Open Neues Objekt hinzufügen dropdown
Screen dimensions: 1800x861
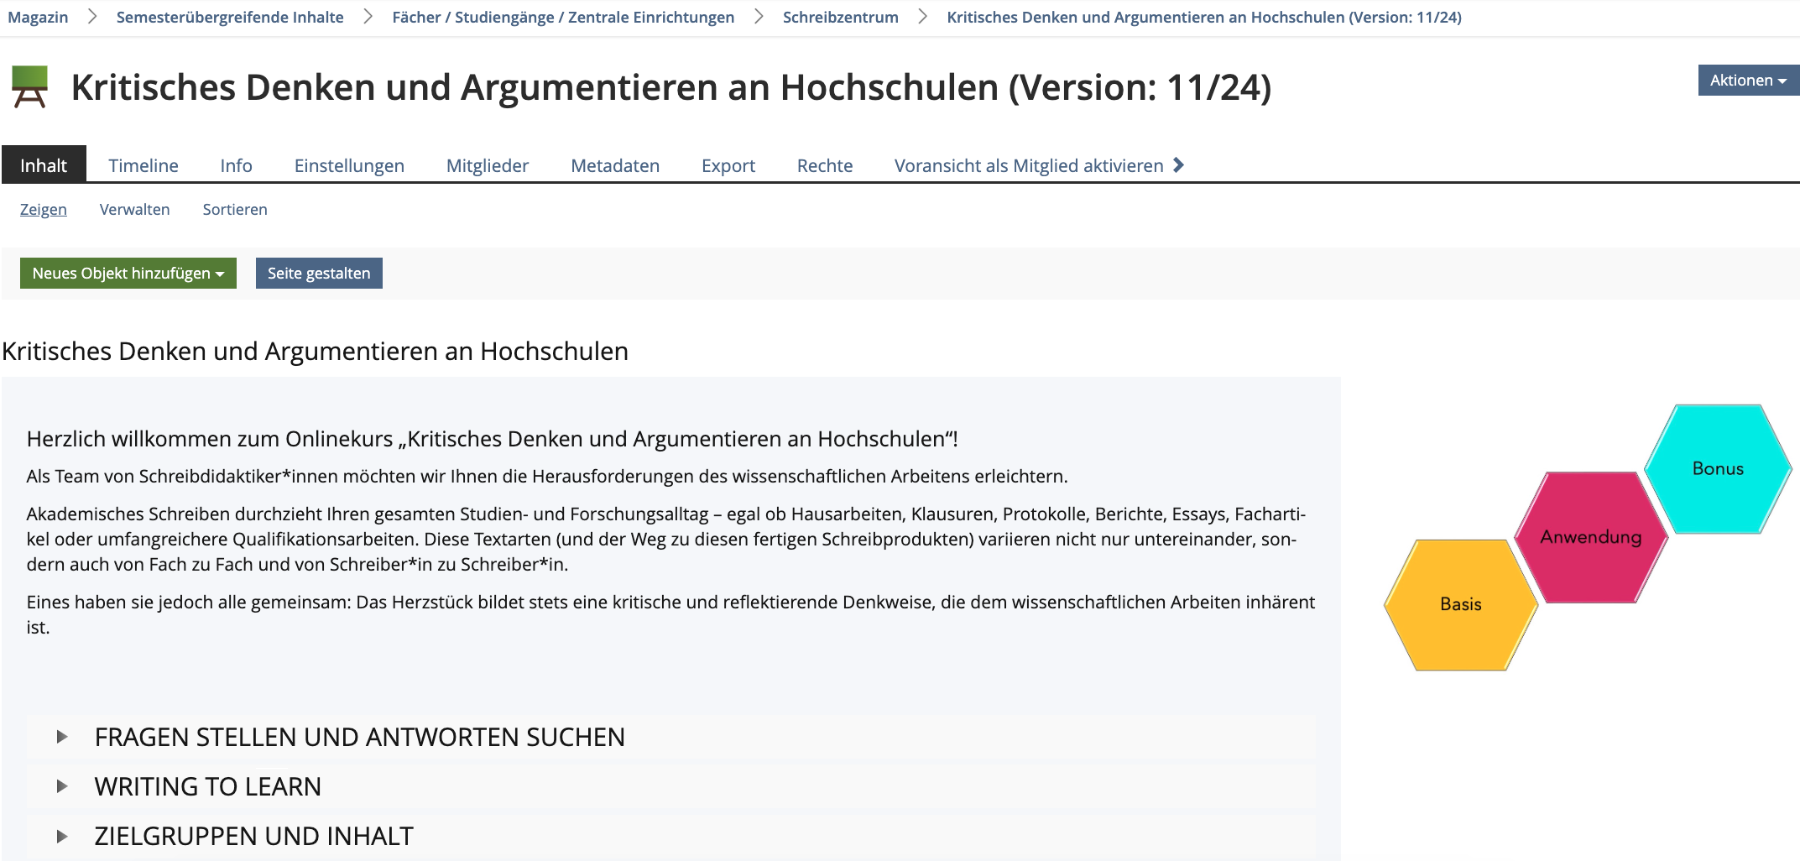(128, 273)
